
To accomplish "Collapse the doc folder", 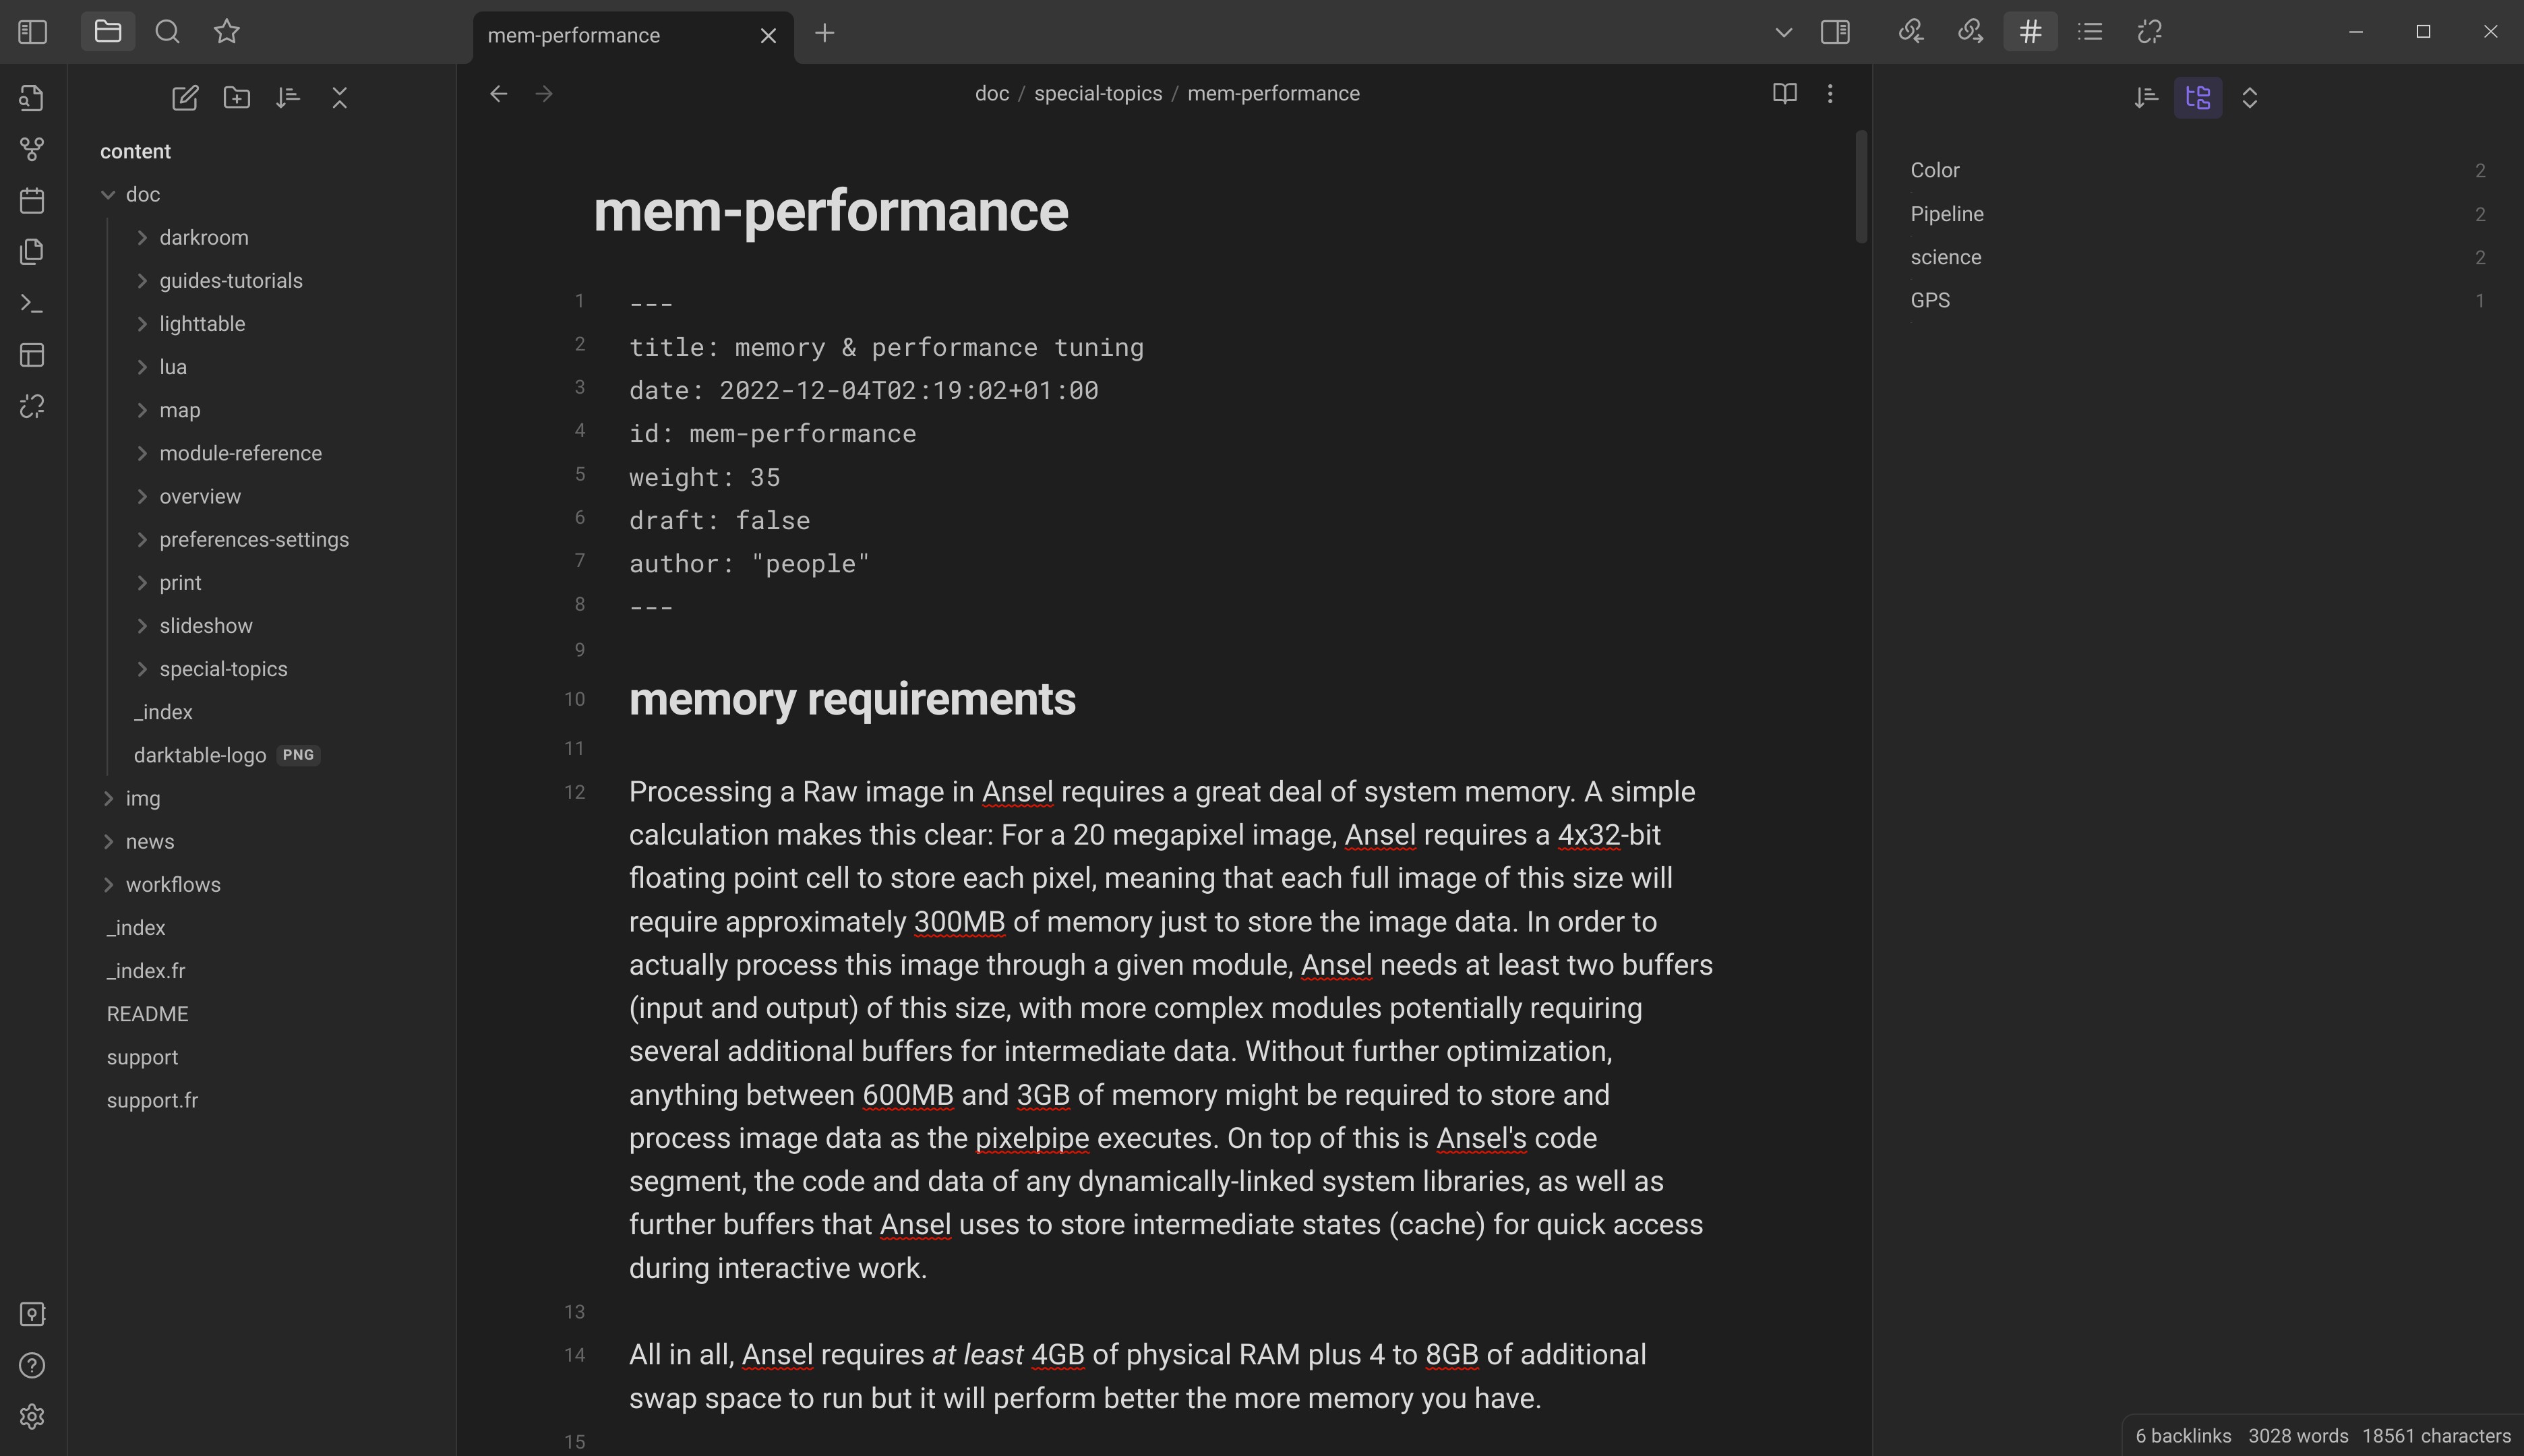I will [108, 194].
